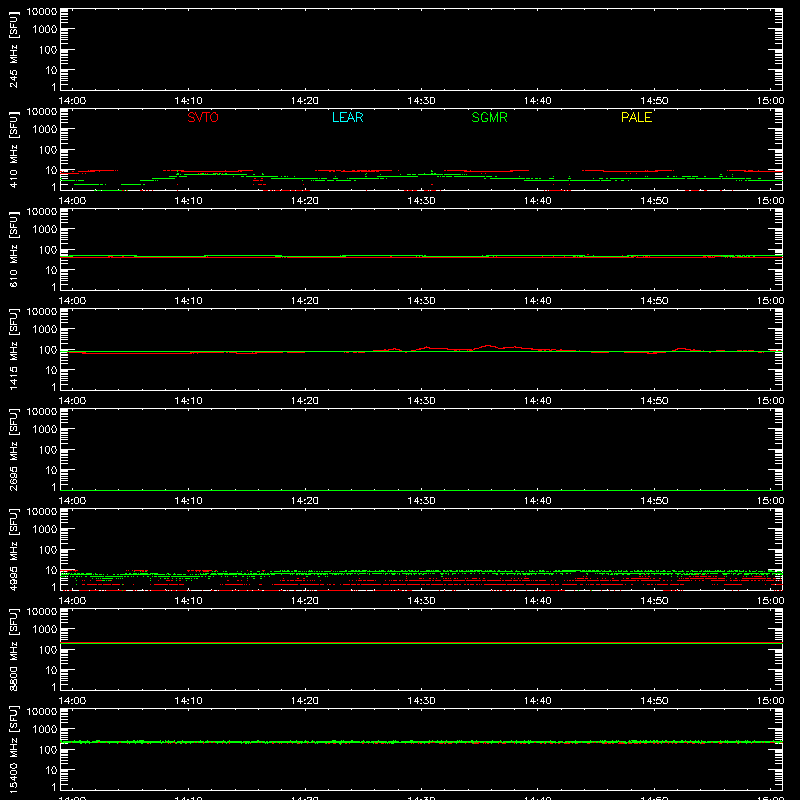Screen dimensions: 800x800
Task: Click the green SGMR station label
Action: (489, 117)
